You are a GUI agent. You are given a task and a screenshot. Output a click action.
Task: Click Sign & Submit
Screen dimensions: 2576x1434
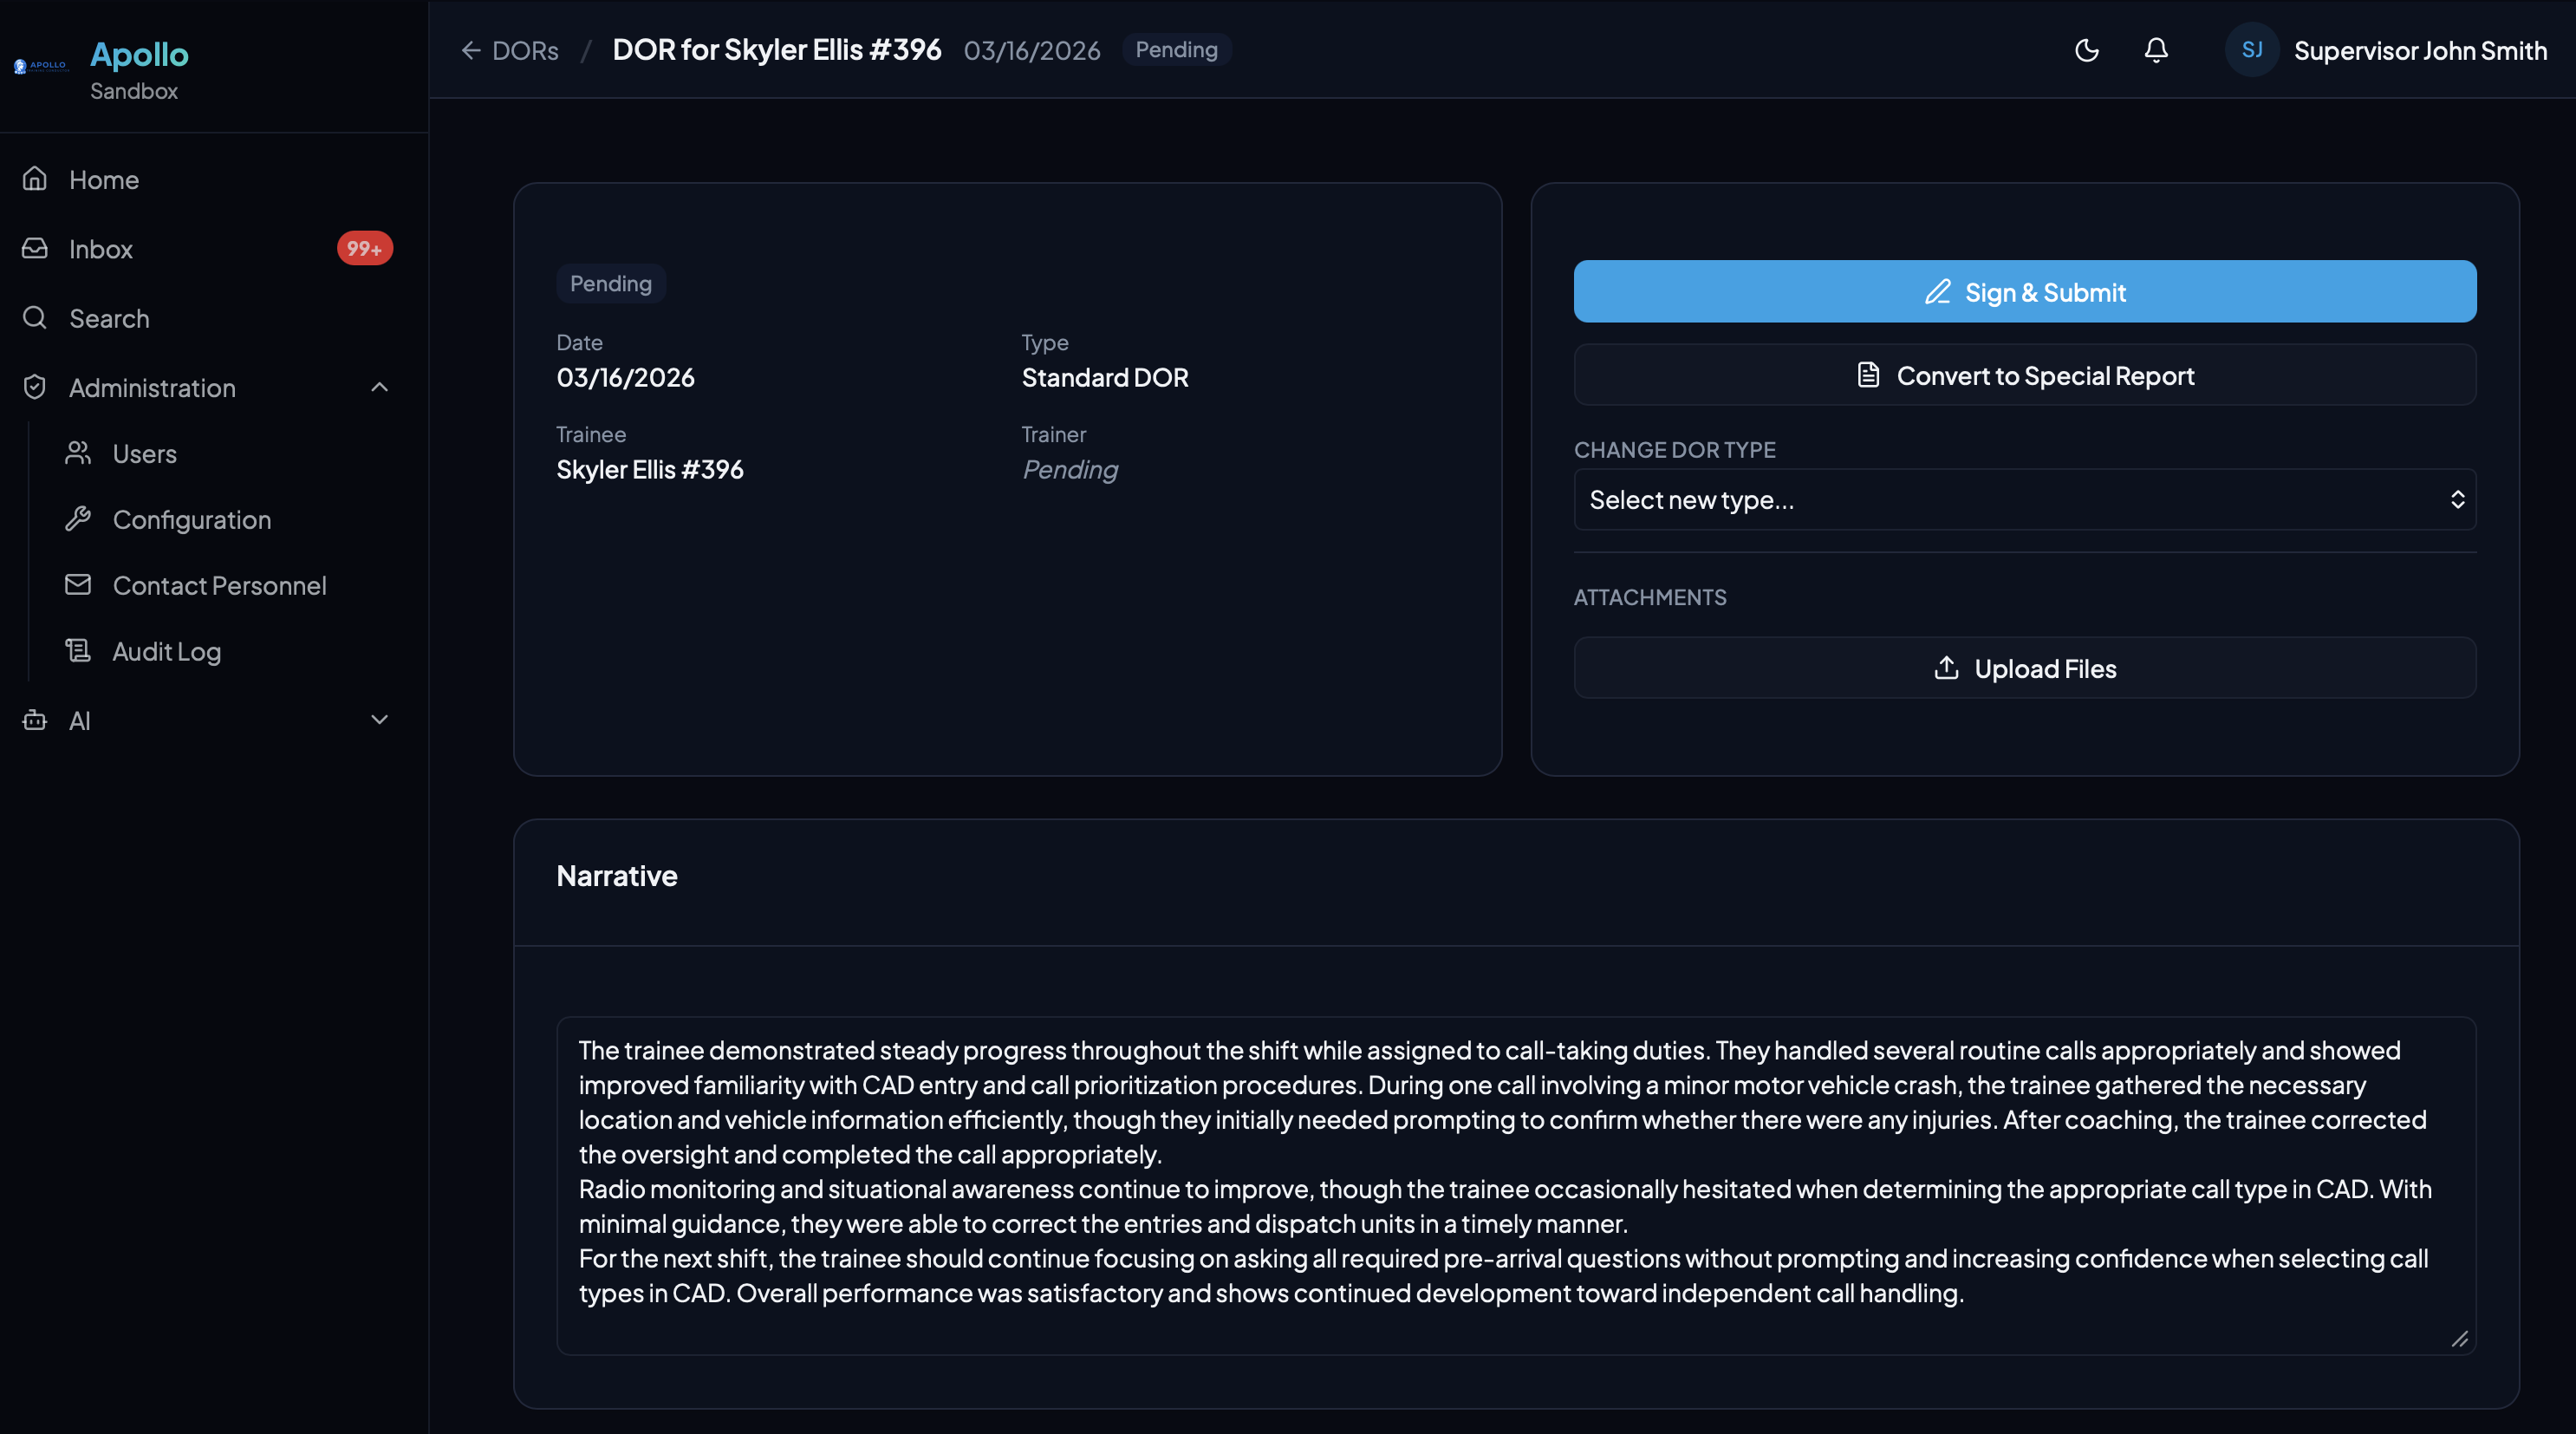(x=2023, y=291)
